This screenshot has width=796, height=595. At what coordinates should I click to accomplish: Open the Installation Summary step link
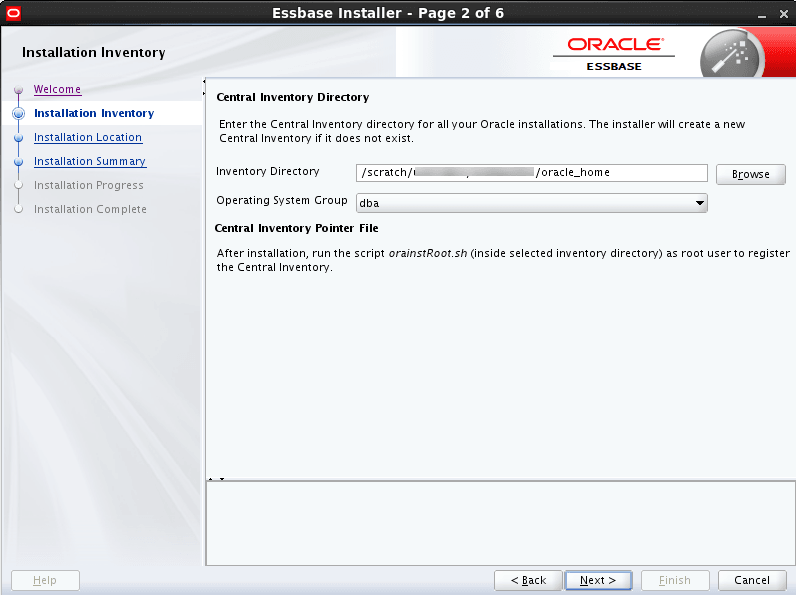pos(90,161)
